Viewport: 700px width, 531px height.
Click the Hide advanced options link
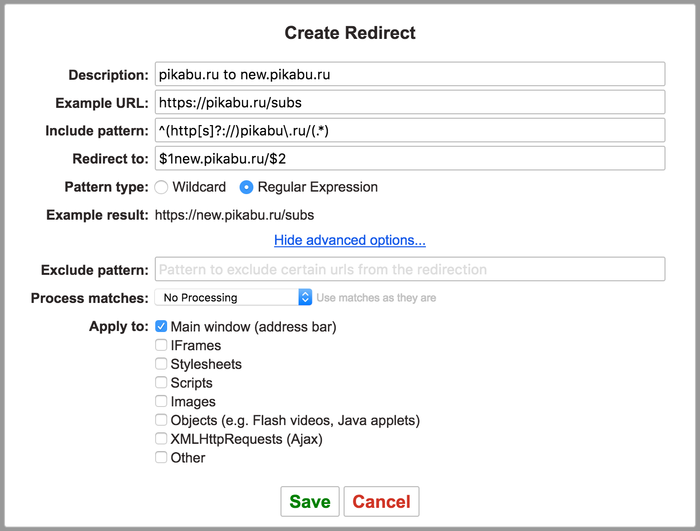click(x=350, y=240)
